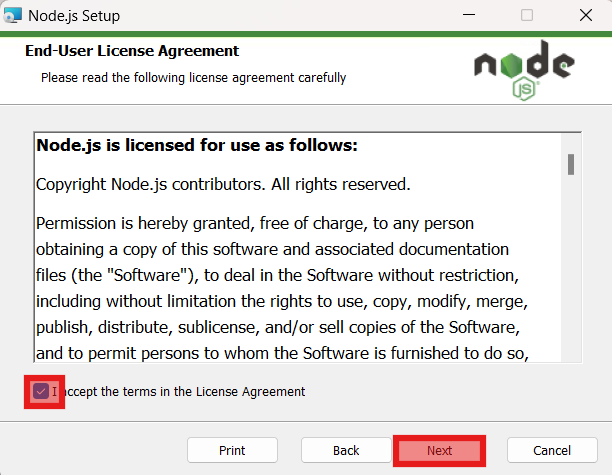This screenshot has width=612, height=475.
Task: Click the "Please read the following license" subtitle
Action: [x=193, y=77]
